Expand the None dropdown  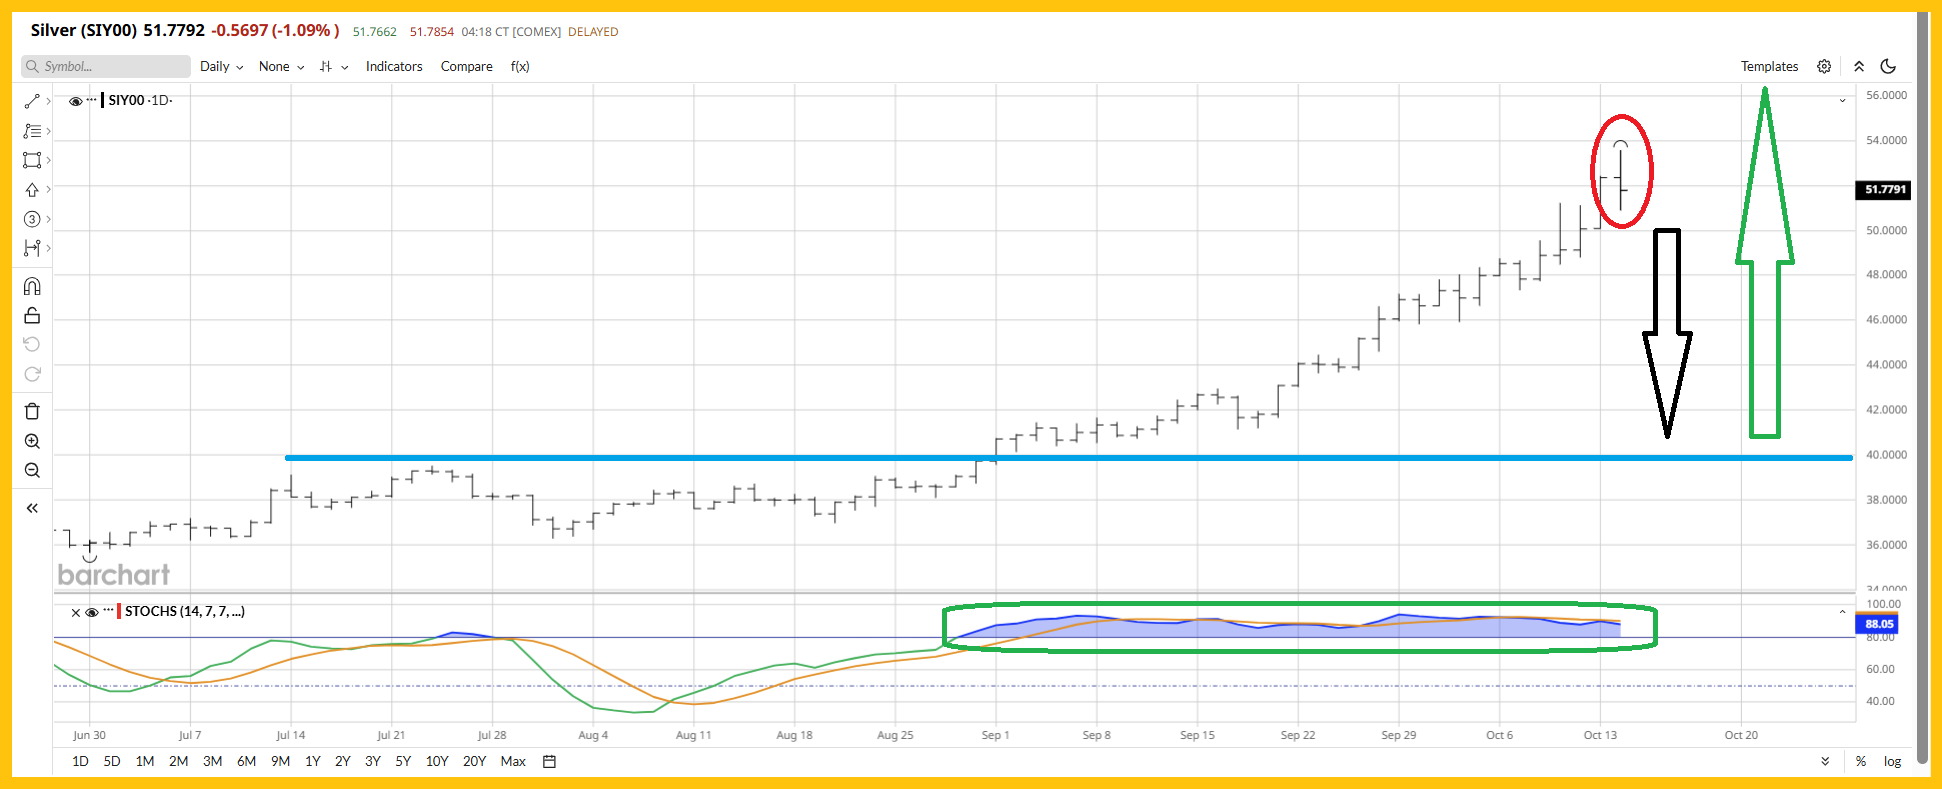click(x=281, y=66)
